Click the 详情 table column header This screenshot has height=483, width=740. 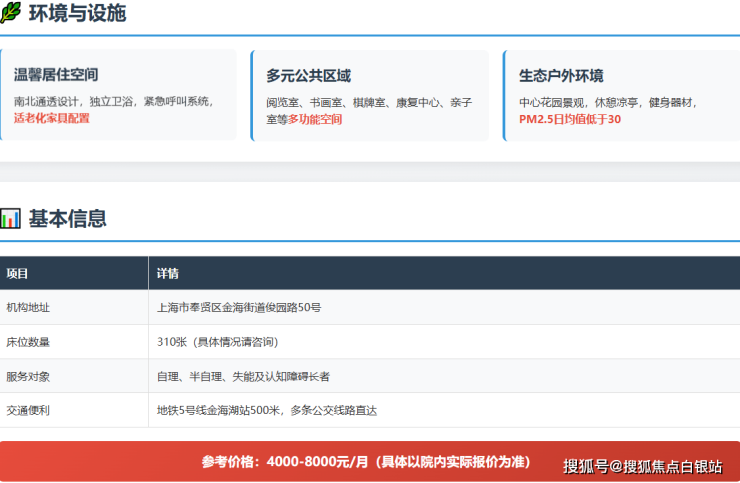tap(168, 274)
